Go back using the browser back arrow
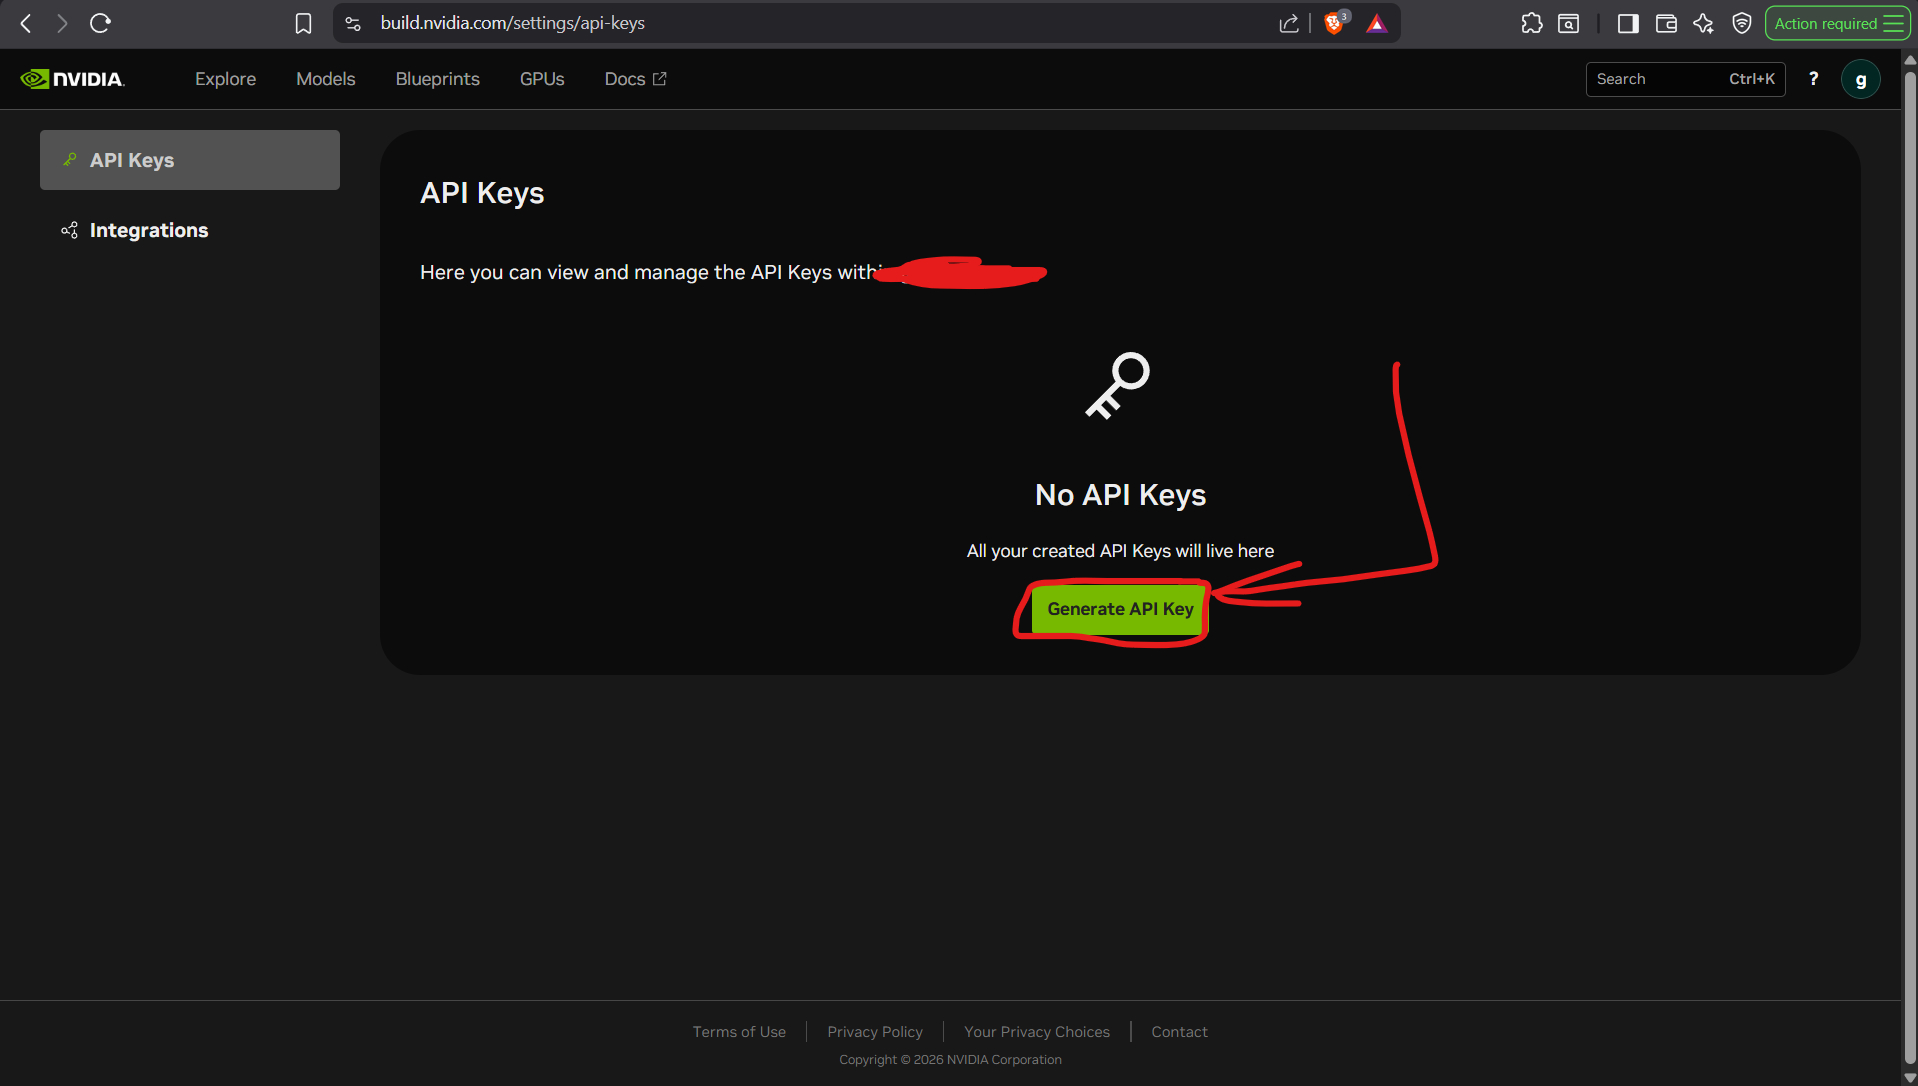 pos(26,23)
